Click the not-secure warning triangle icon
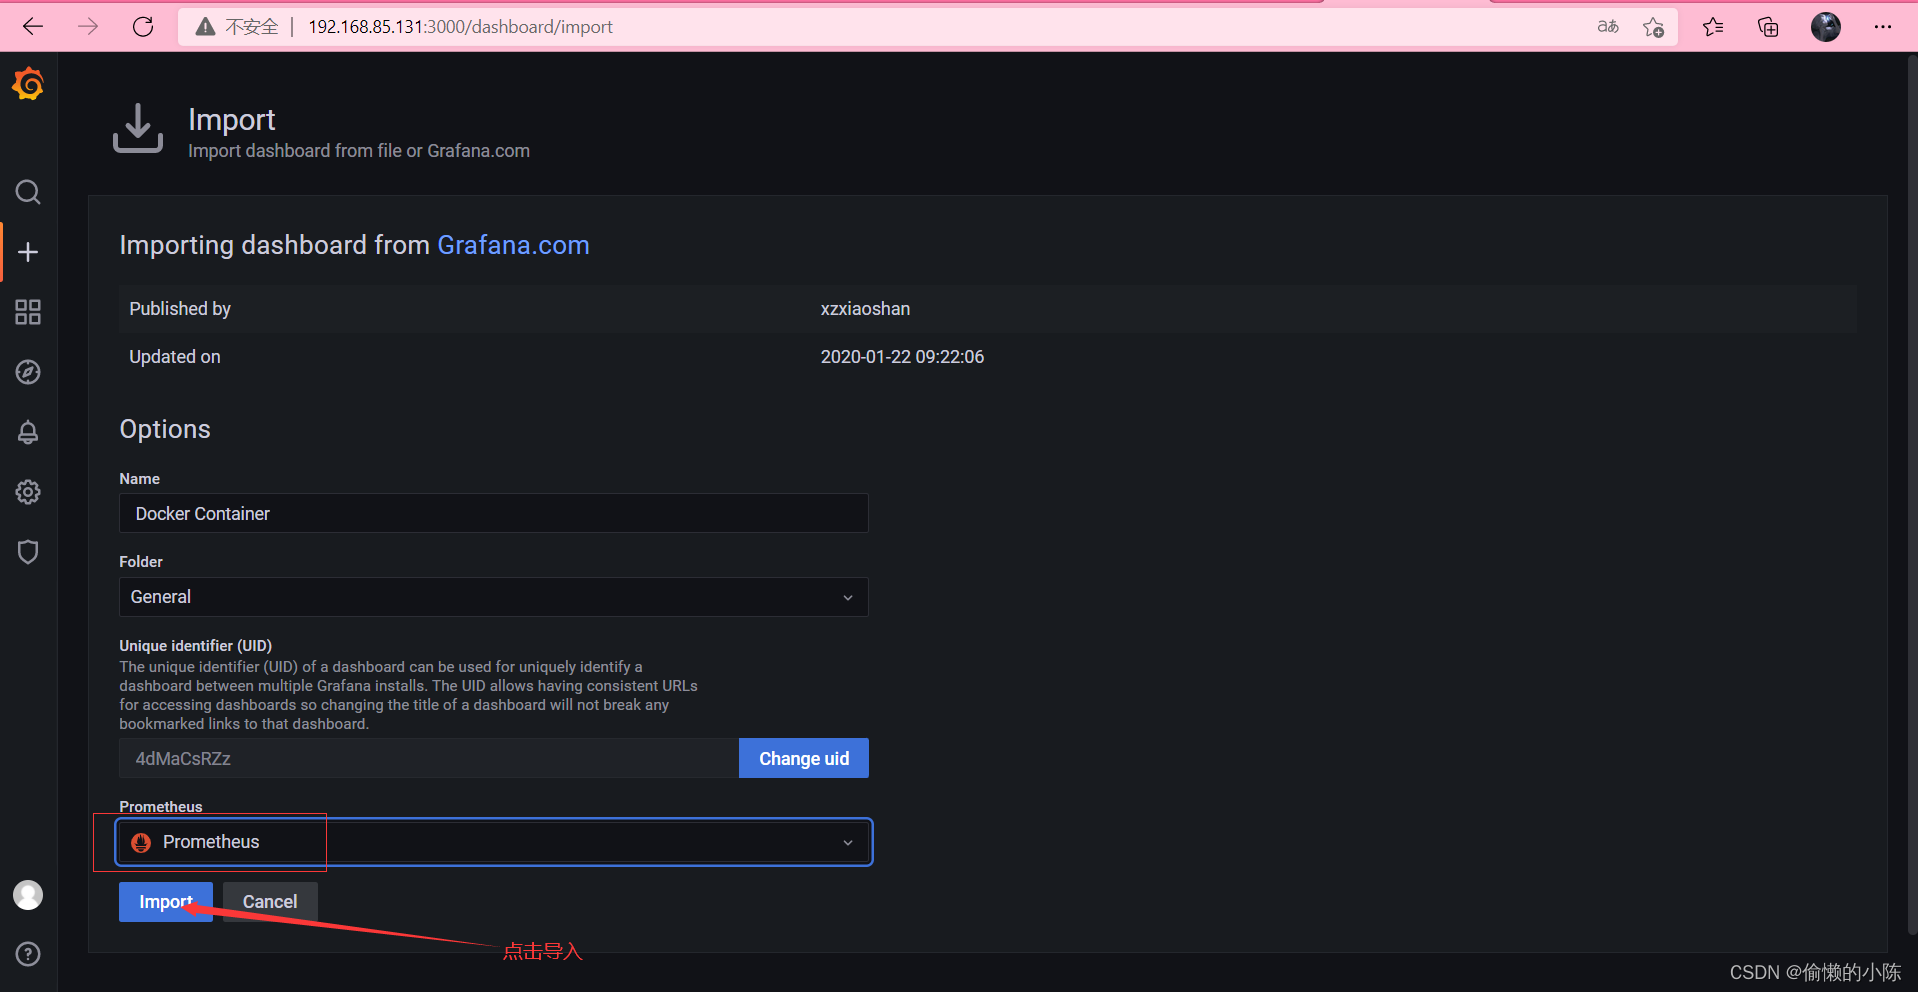The height and width of the screenshot is (992, 1918). 205,27
